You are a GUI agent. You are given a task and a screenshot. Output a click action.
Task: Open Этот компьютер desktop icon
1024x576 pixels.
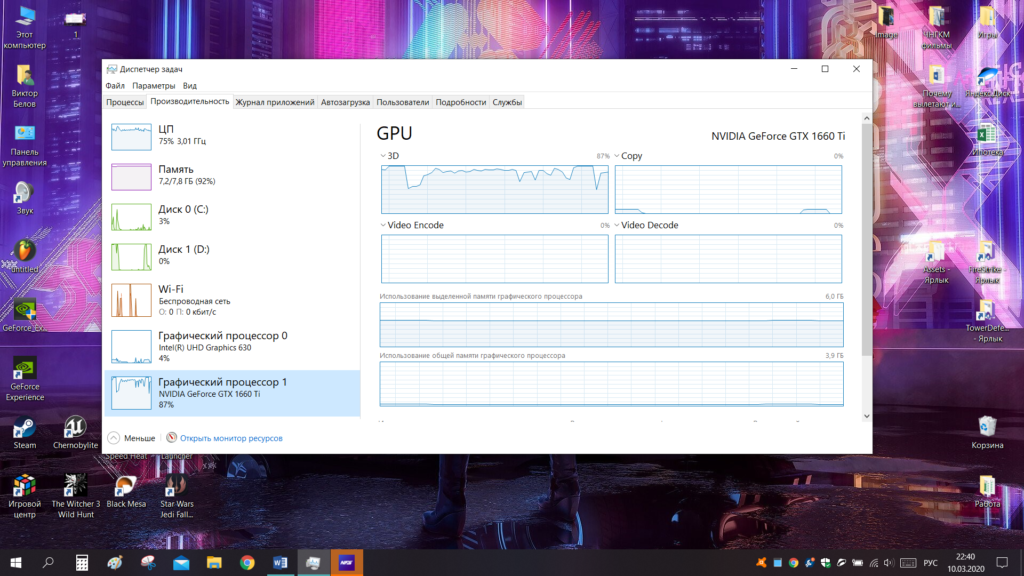25,28
